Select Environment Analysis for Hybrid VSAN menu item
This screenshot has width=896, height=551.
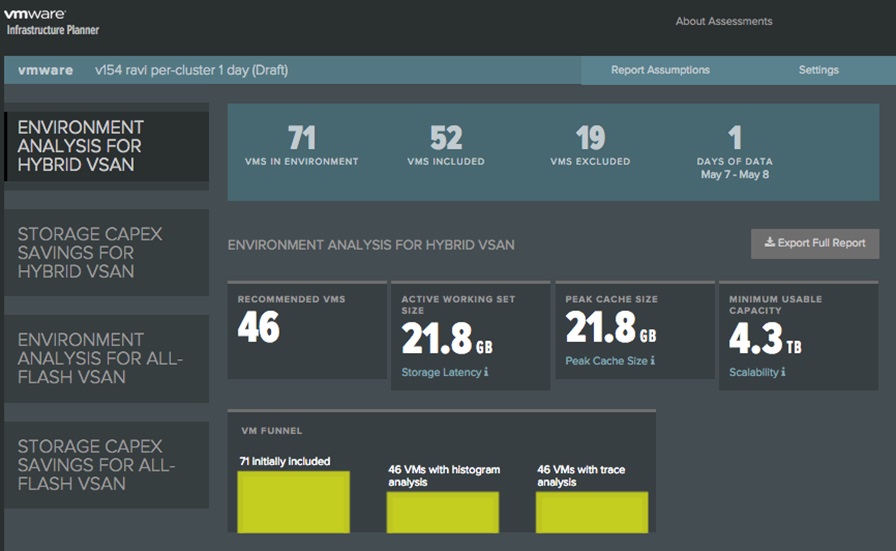[x=107, y=146]
